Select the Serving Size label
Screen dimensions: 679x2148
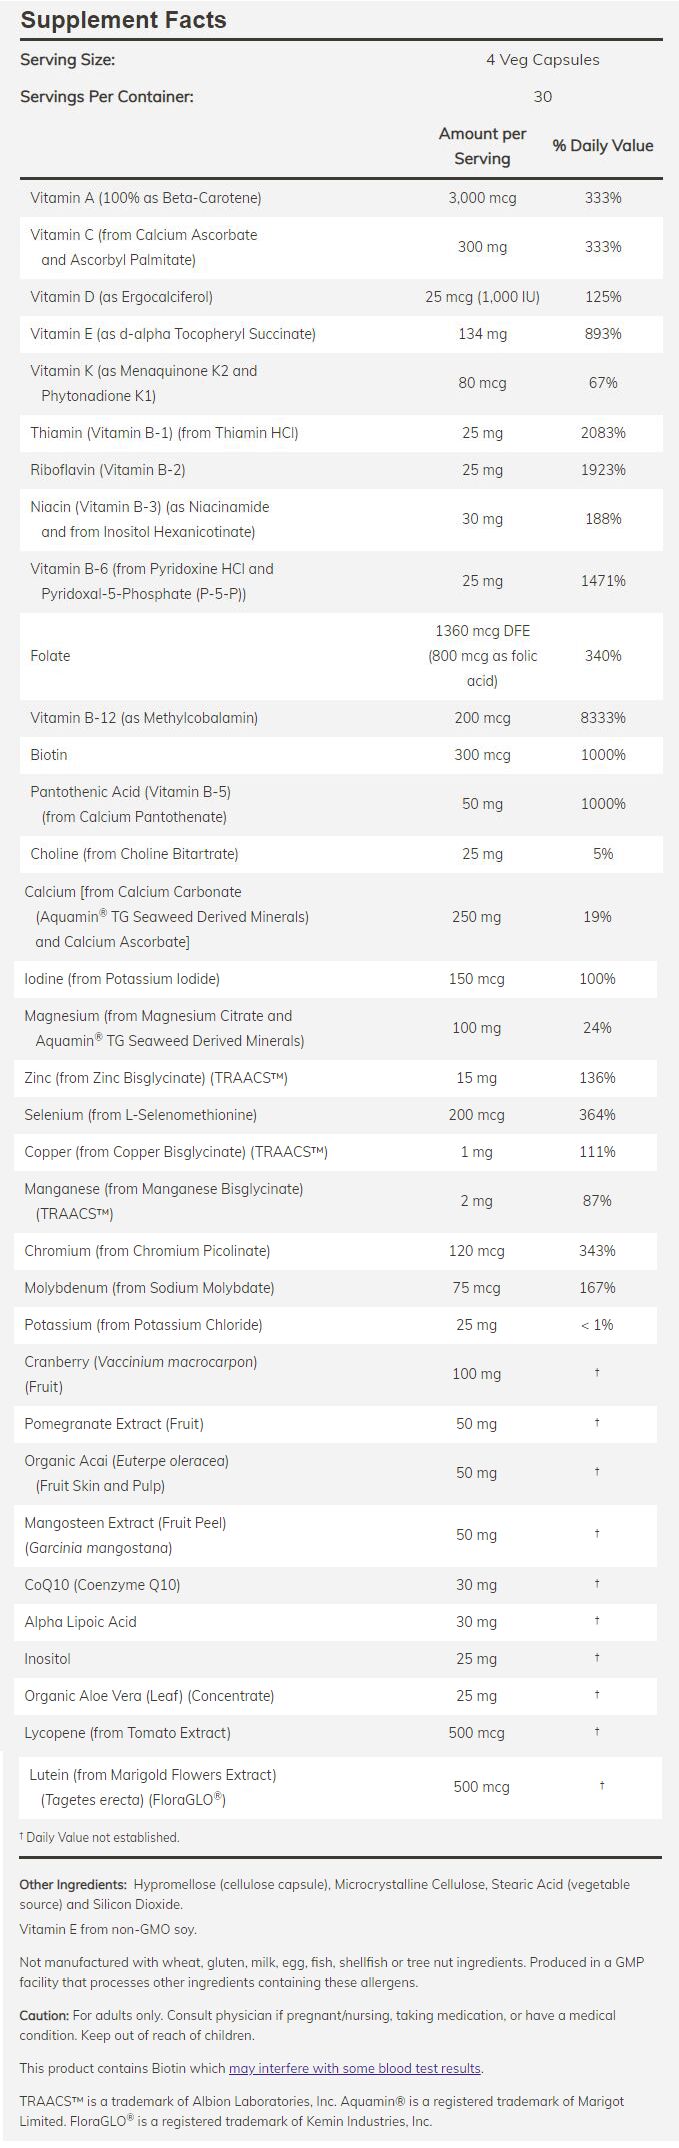(67, 60)
